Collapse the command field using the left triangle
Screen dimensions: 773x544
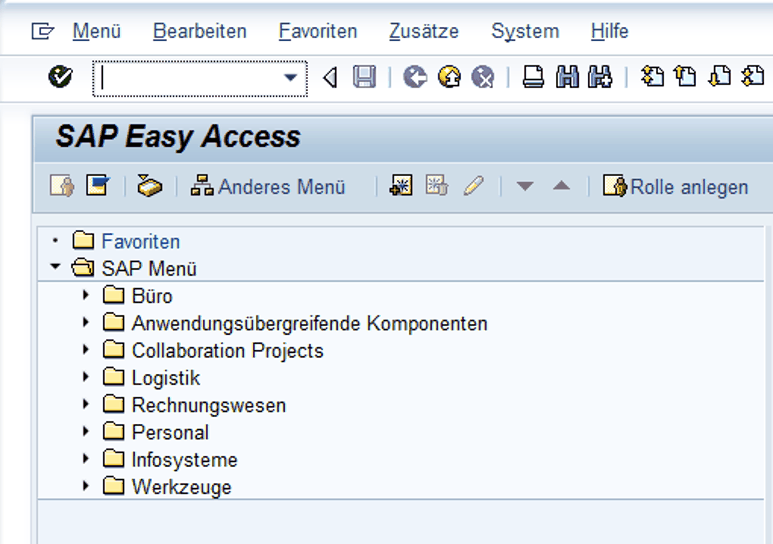point(330,77)
